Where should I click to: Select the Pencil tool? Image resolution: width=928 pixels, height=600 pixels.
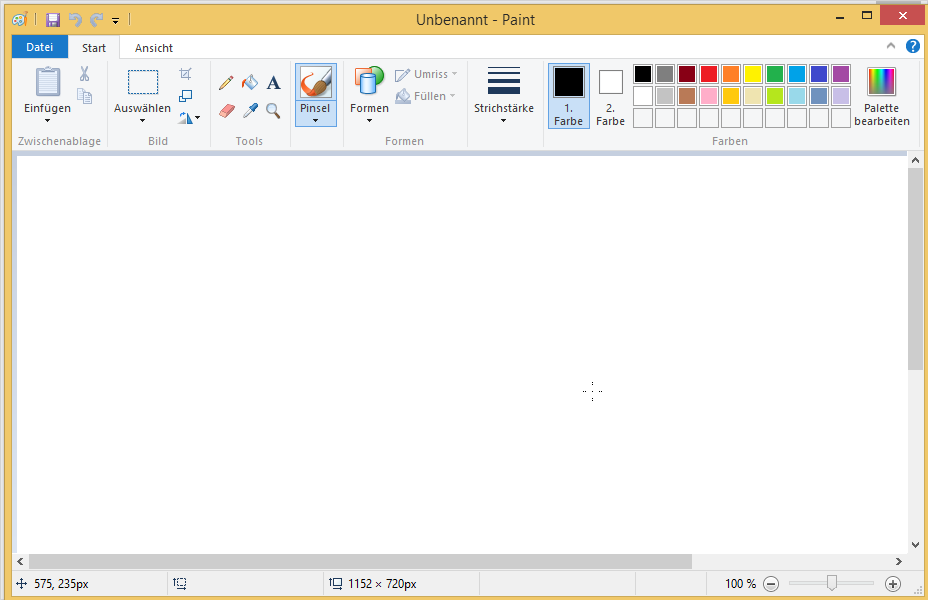click(225, 82)
